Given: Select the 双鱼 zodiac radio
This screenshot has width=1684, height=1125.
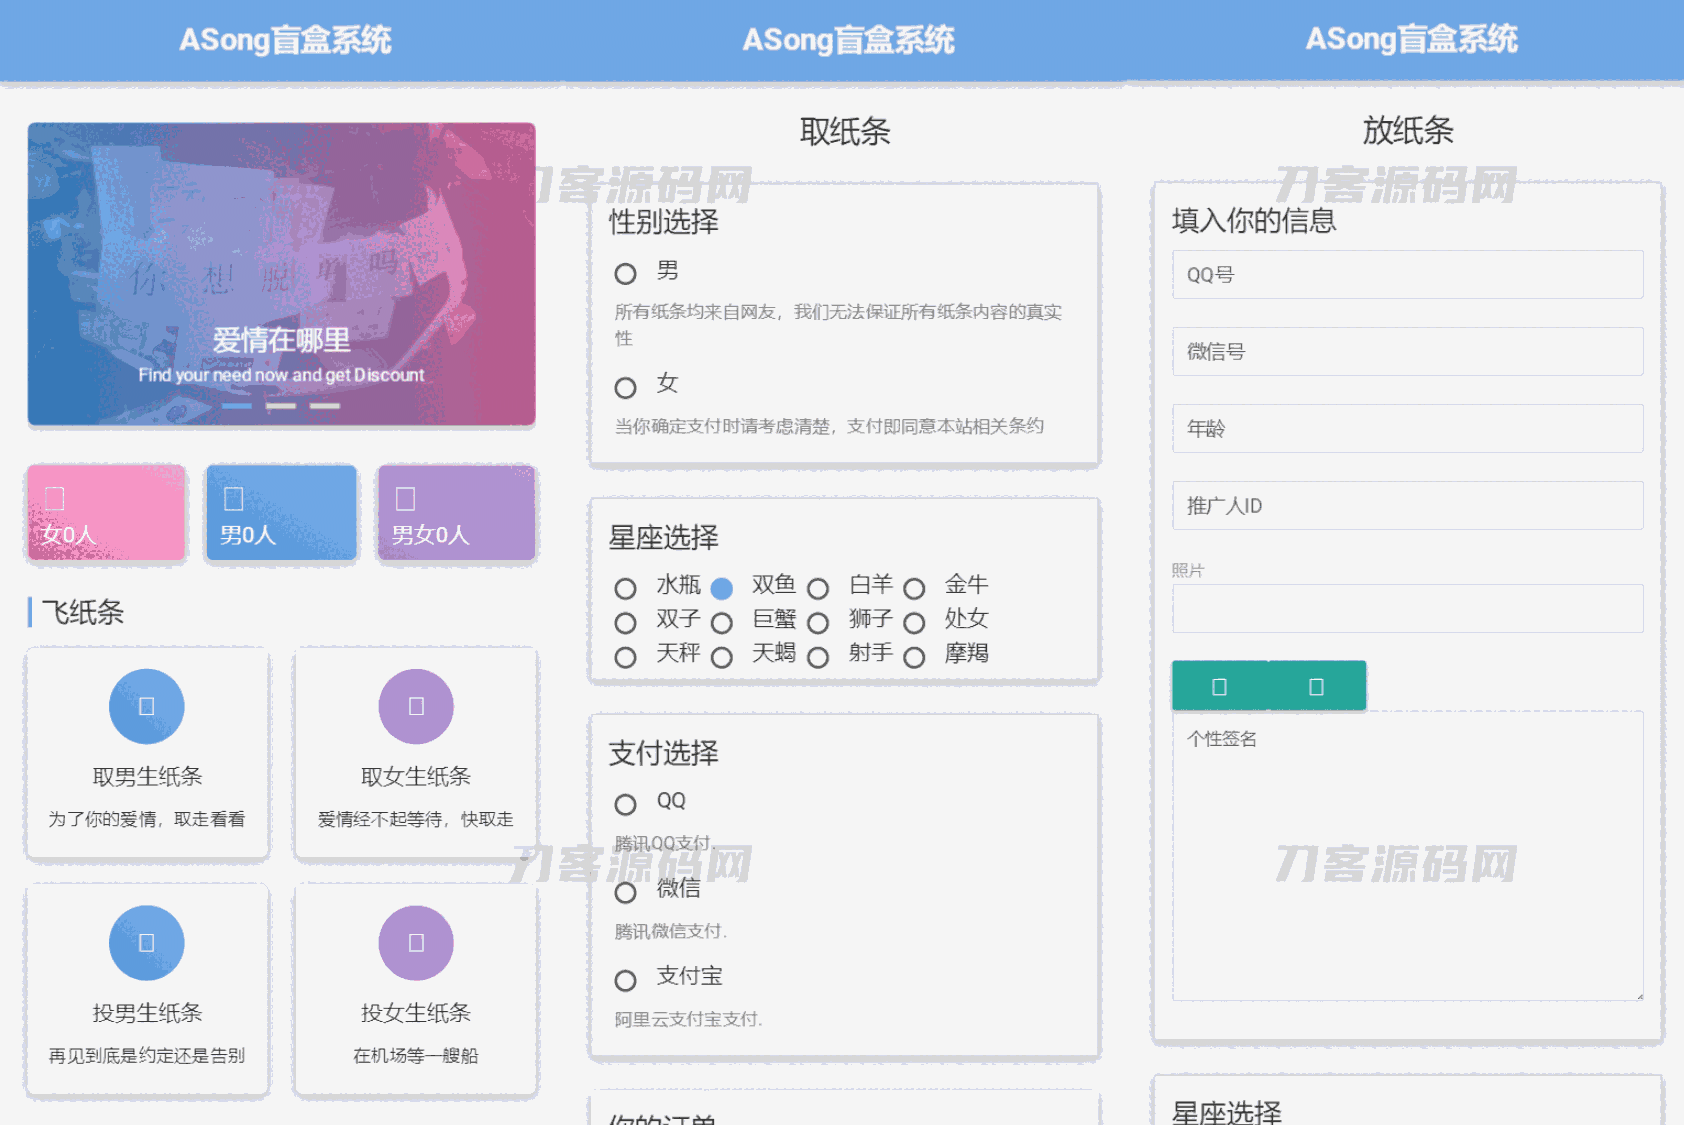Looking at the screenshot, I should 721,589.
